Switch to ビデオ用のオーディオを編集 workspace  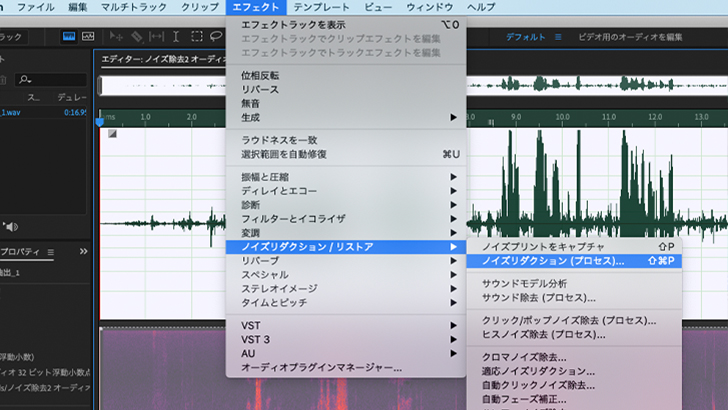(630, 37)
